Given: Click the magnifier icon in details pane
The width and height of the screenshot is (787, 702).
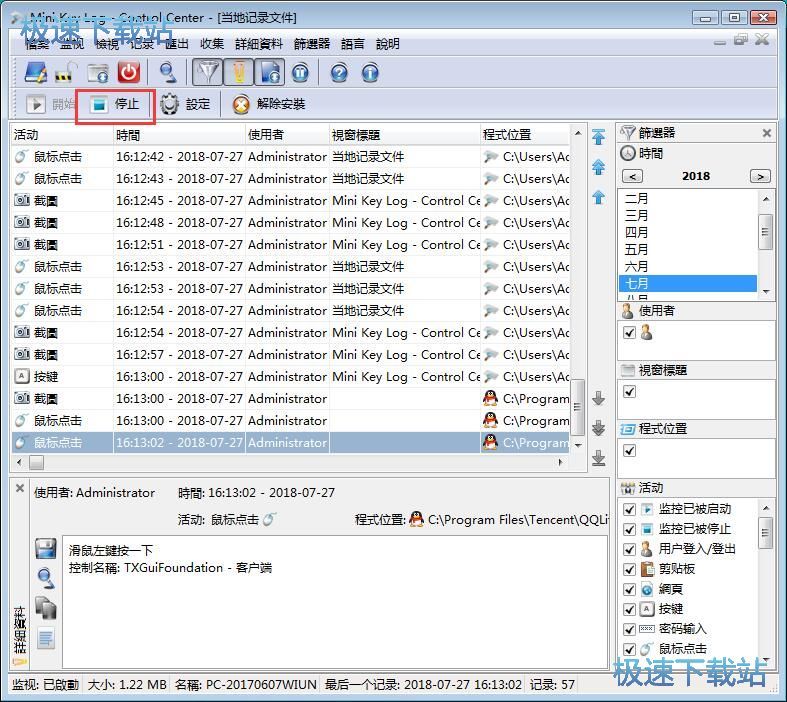Looking at the screenshot, I should [x=46, y=579].
